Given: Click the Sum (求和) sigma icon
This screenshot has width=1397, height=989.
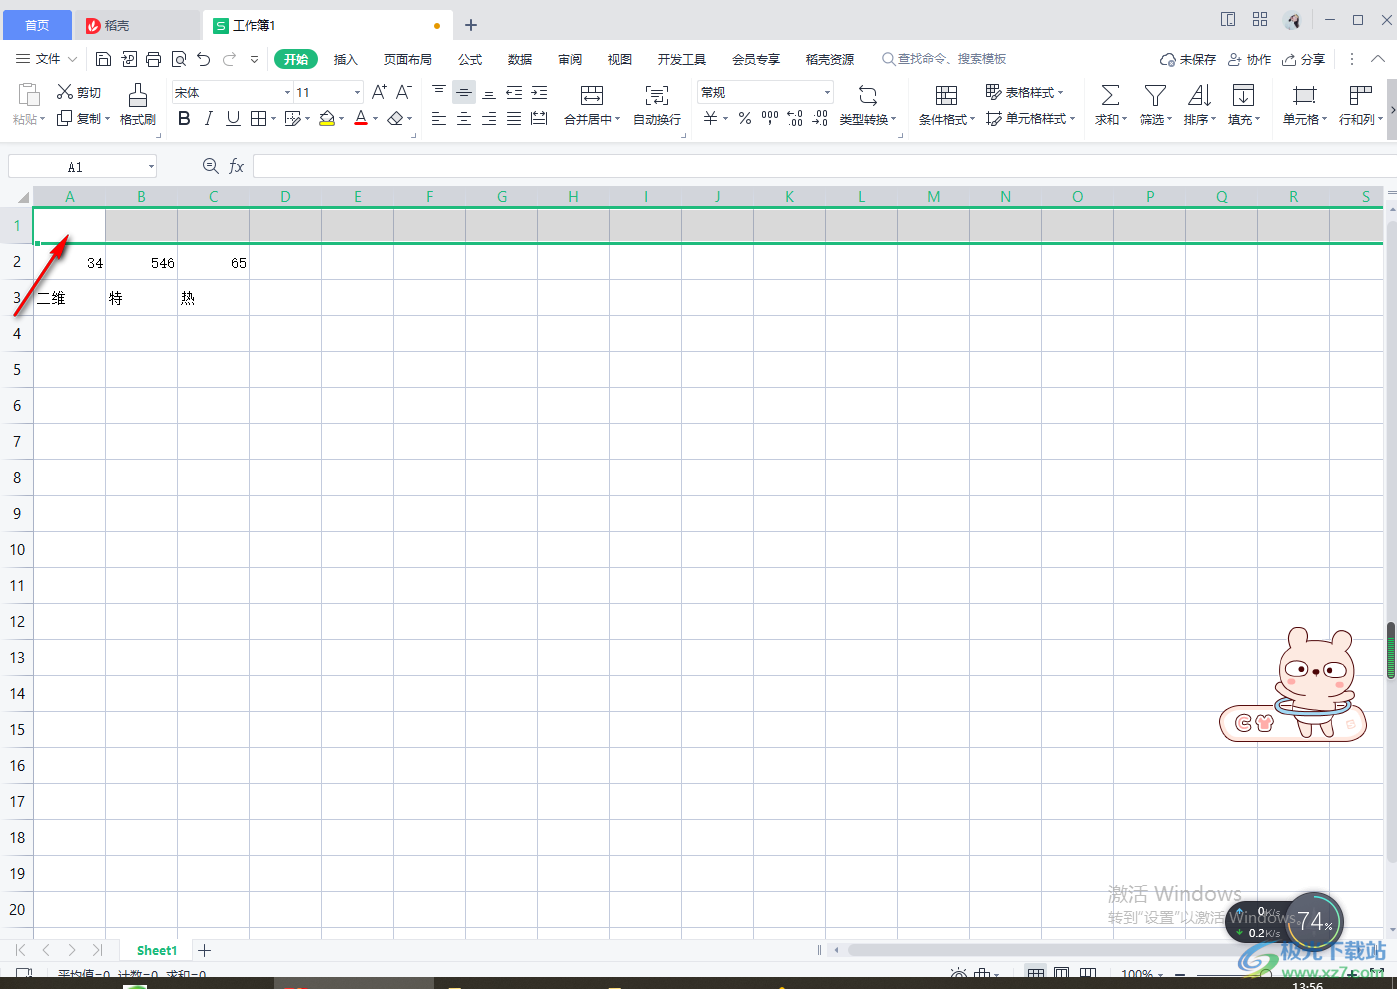Looking at the screenshot, I should tap(1110, 95).
